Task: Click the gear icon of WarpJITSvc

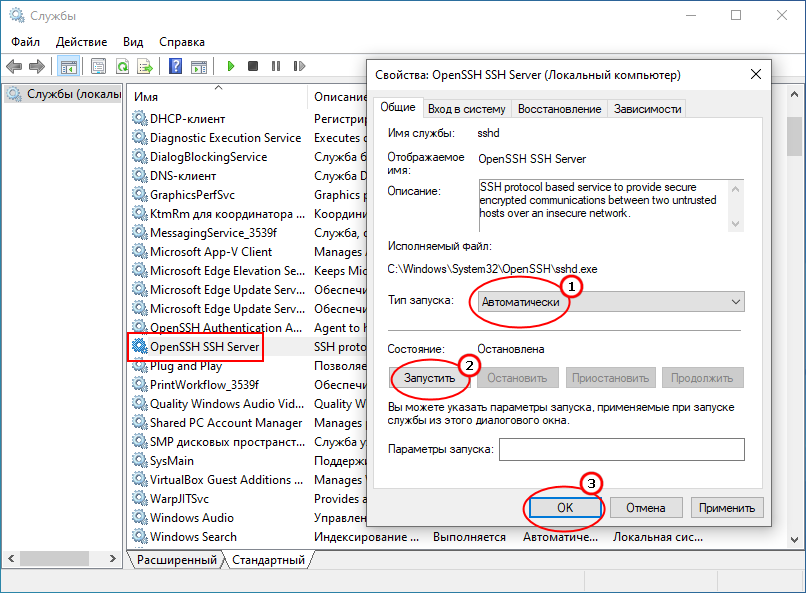Action: [x=139, y=498]
